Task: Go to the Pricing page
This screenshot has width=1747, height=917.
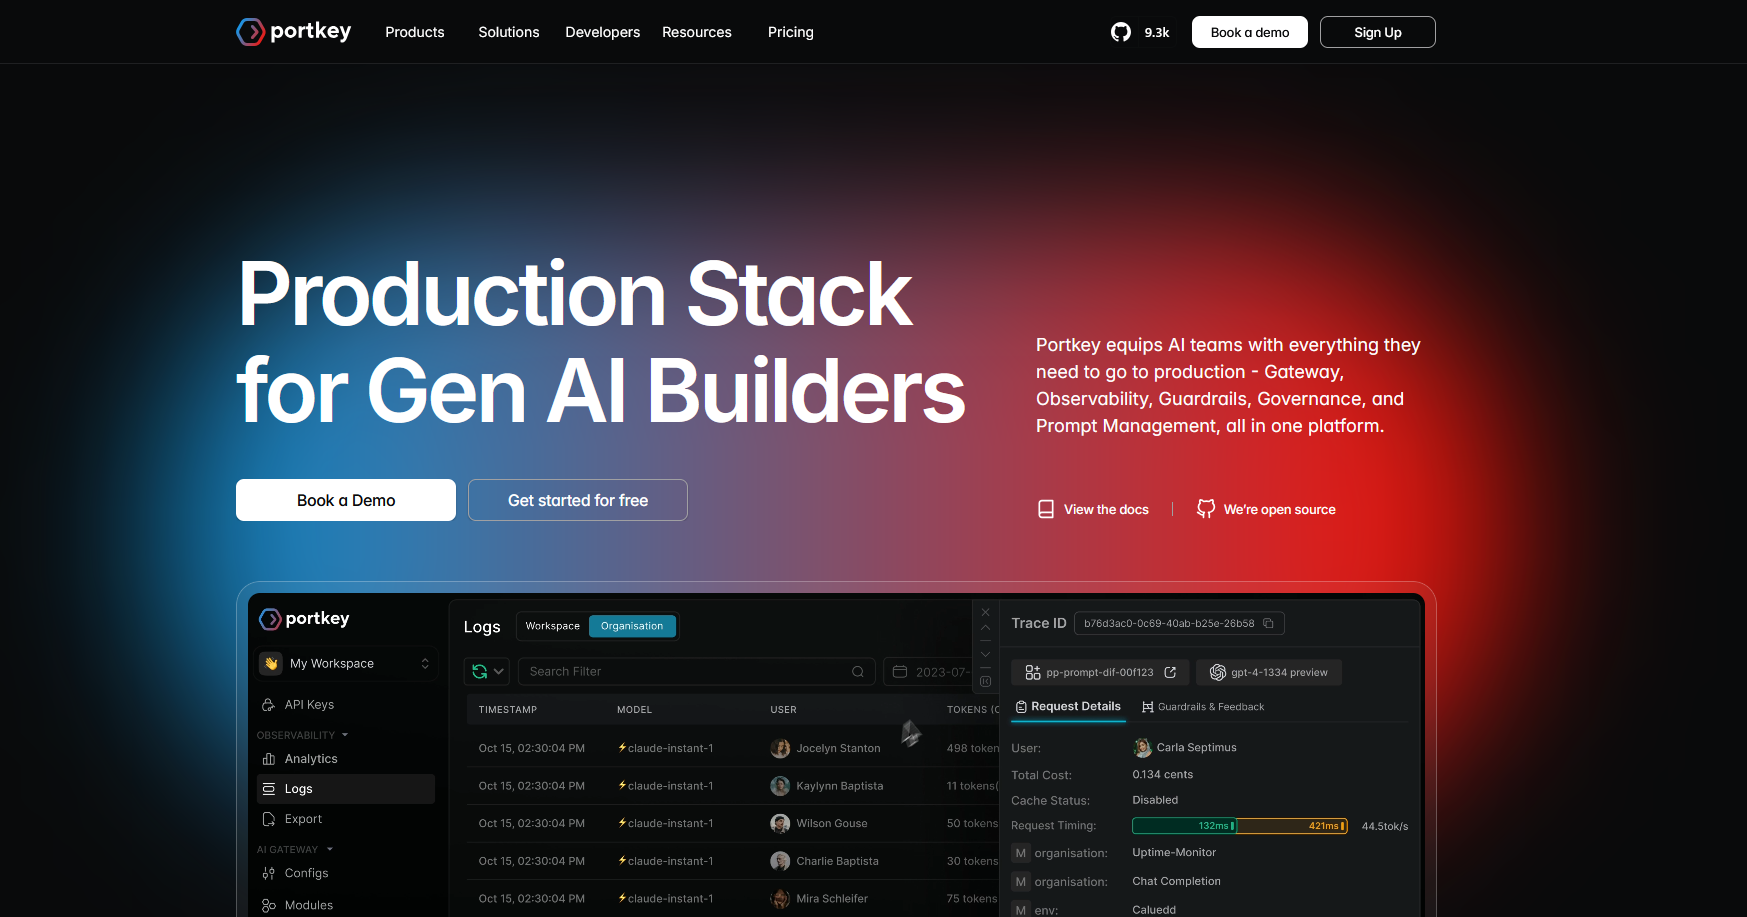Action: [791, 32]
